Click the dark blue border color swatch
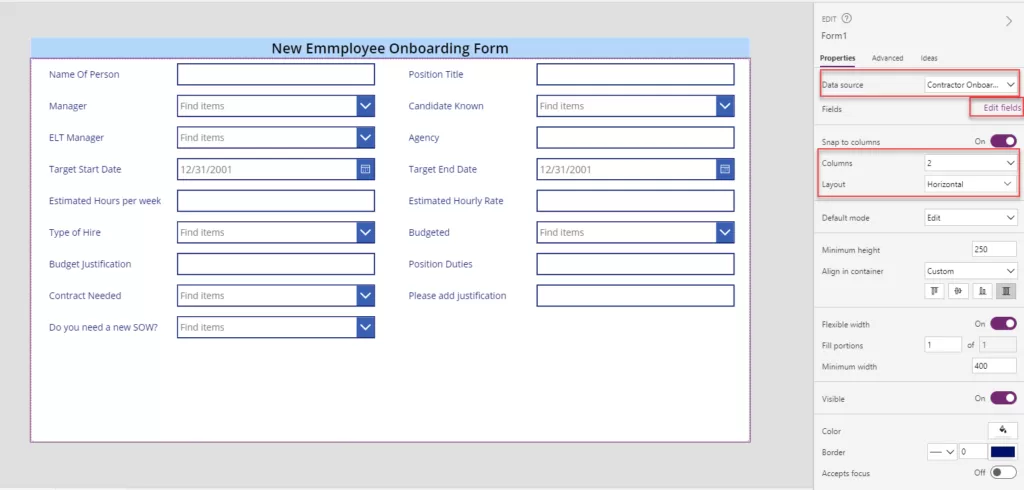Screen dimensions: 1024x490 point(1002,452)
